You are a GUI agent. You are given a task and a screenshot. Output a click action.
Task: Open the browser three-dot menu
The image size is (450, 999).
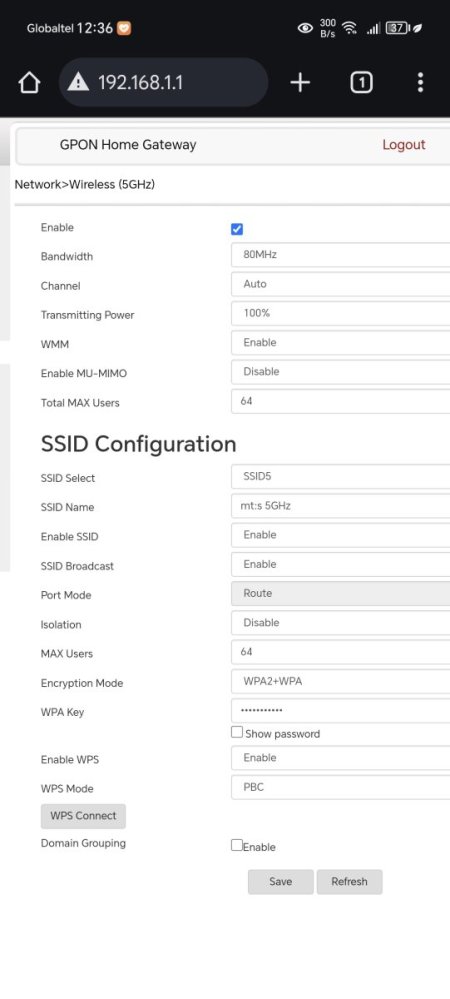click(420, 82)
